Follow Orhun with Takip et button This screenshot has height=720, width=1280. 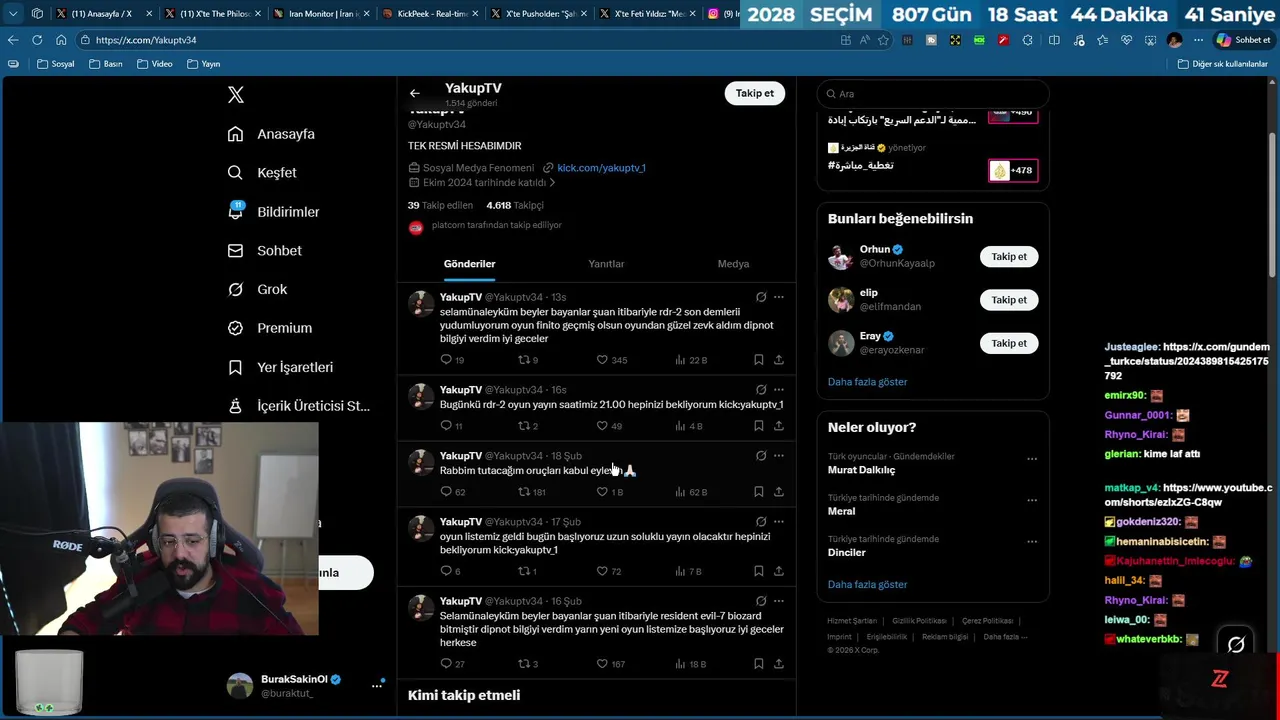[x=1009, y=257]
